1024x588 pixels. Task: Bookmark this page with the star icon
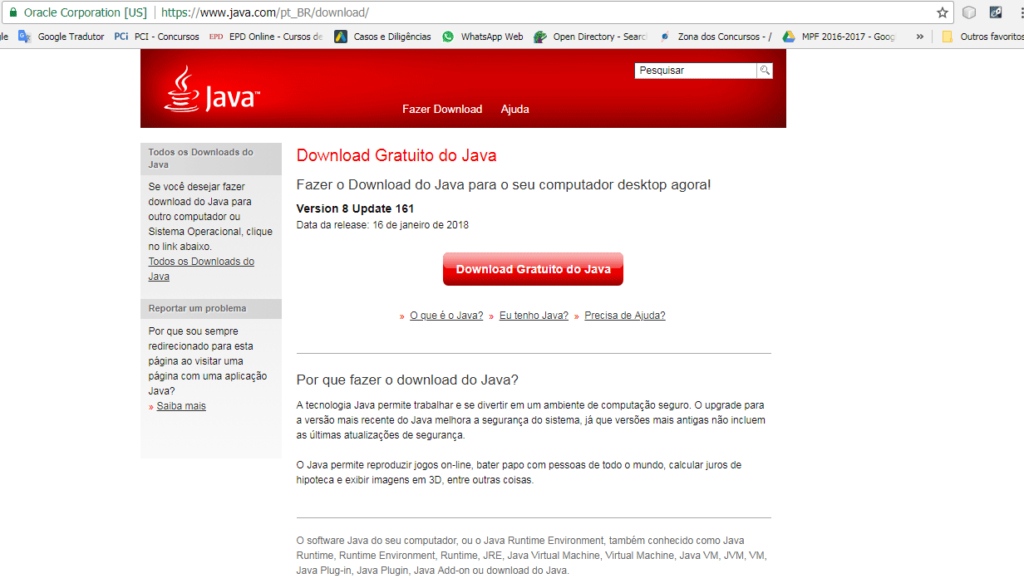point(942,12)
